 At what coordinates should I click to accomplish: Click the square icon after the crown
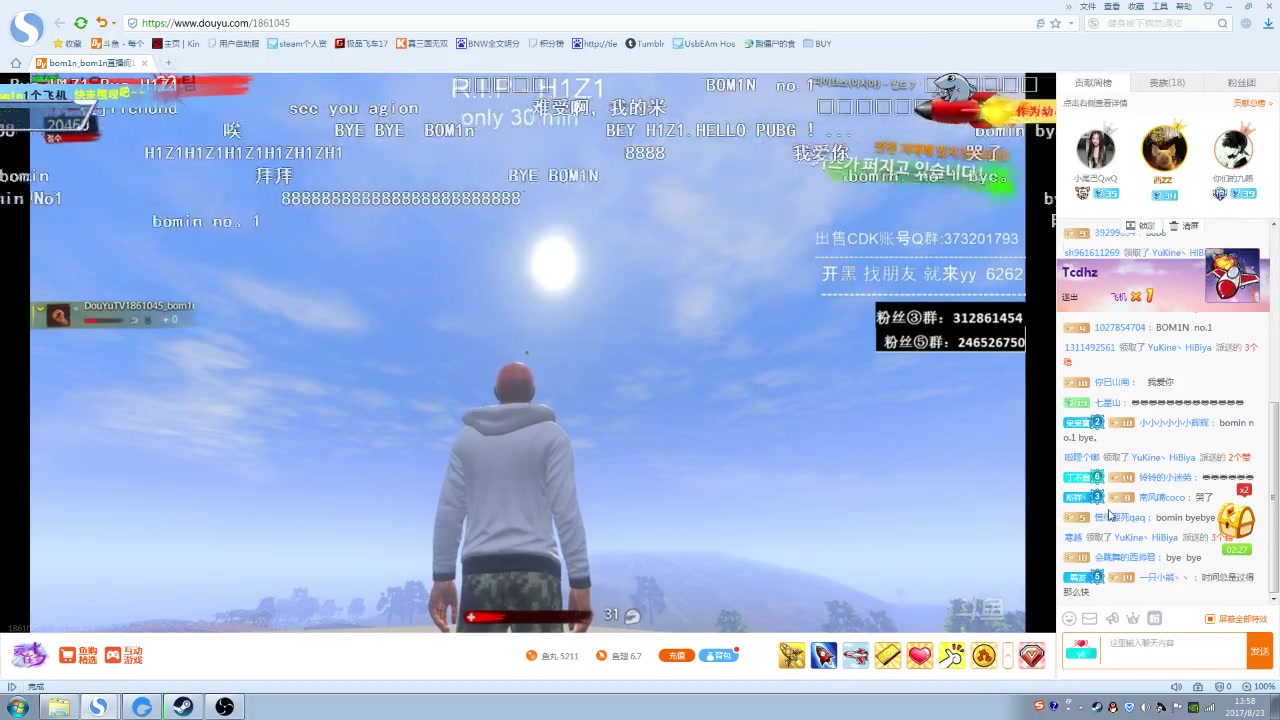[1154, 619]
